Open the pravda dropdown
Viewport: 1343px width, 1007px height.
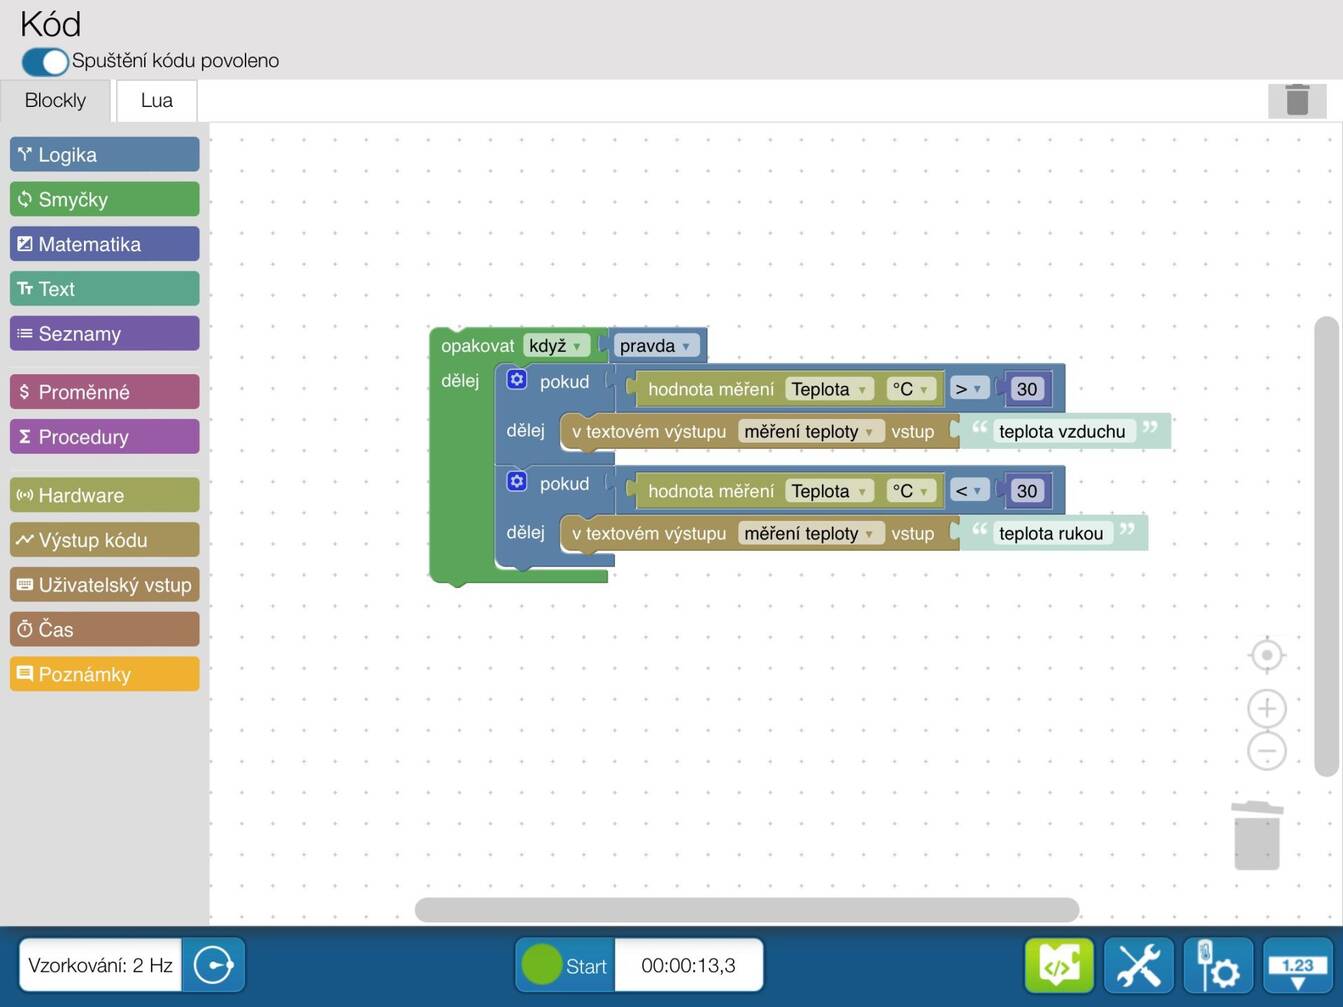point(655,346)
